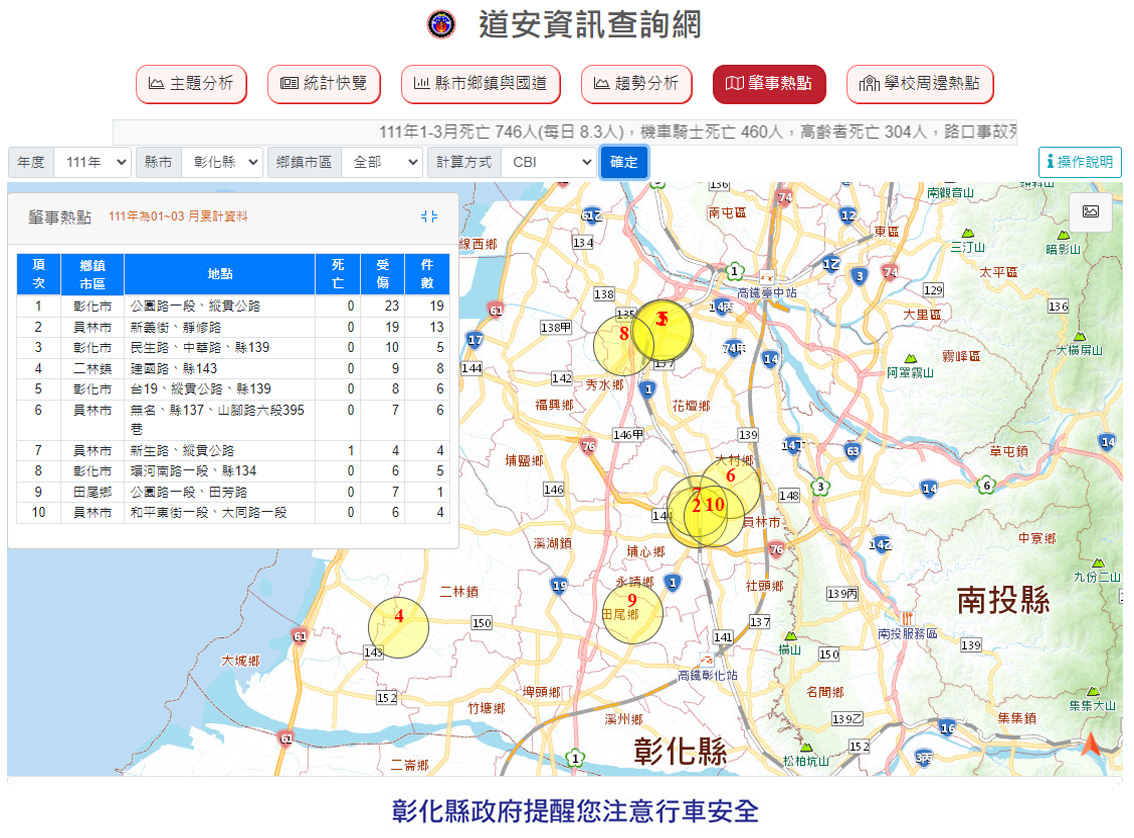Select hotspot circle 9 in 田尾鄉
The height and width of the screenshot is (838, 1134).
(x=632, y=612)
